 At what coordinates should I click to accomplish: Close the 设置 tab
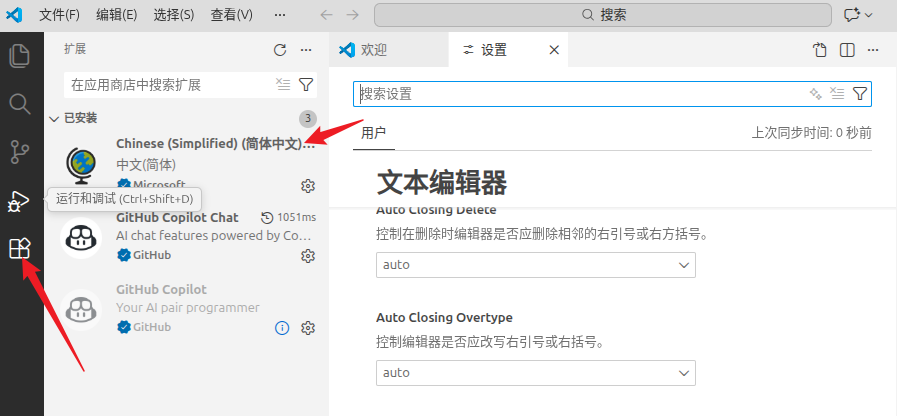554,50
